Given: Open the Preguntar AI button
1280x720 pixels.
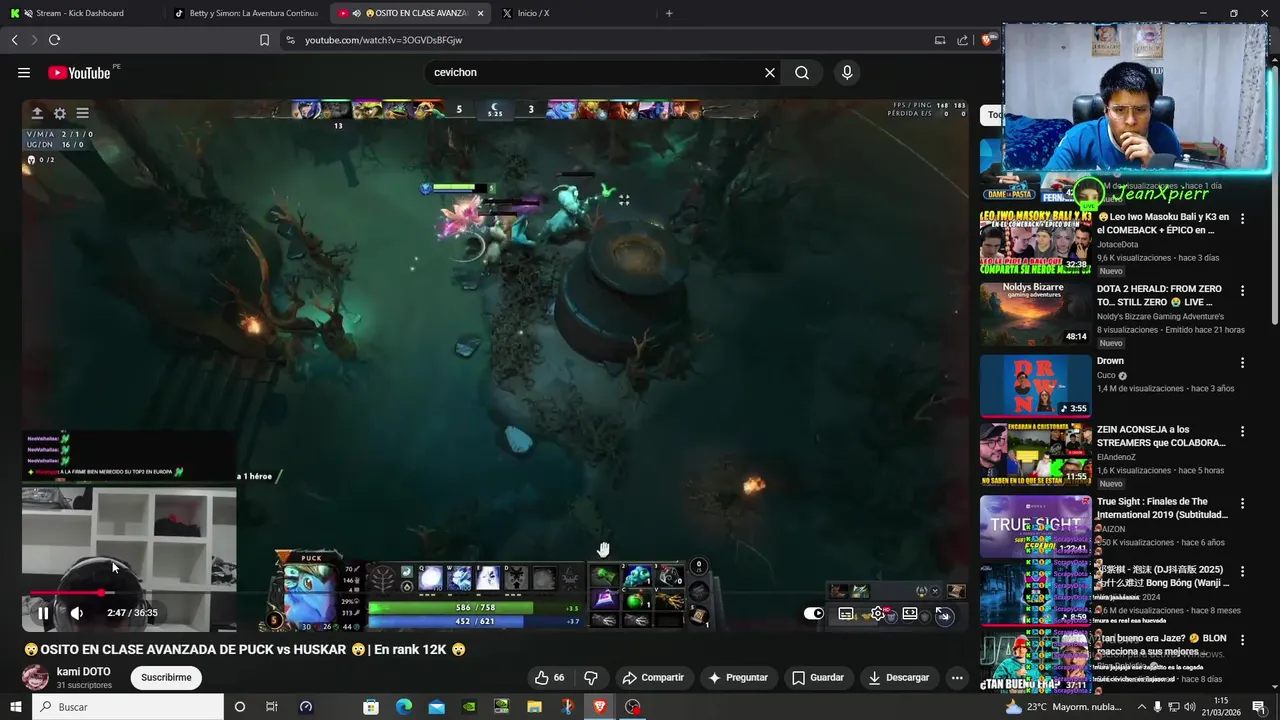Looking at the screenshot, I should click(738, 677).
